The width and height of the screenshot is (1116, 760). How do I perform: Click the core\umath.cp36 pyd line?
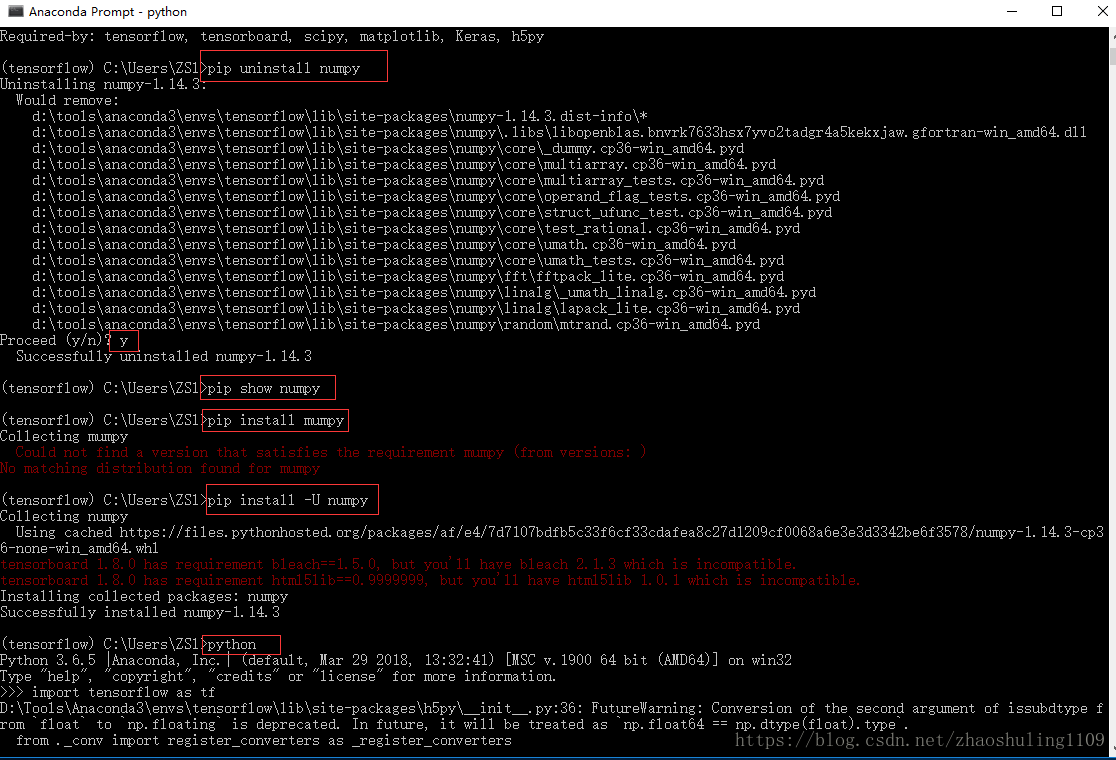click(384, 245)
